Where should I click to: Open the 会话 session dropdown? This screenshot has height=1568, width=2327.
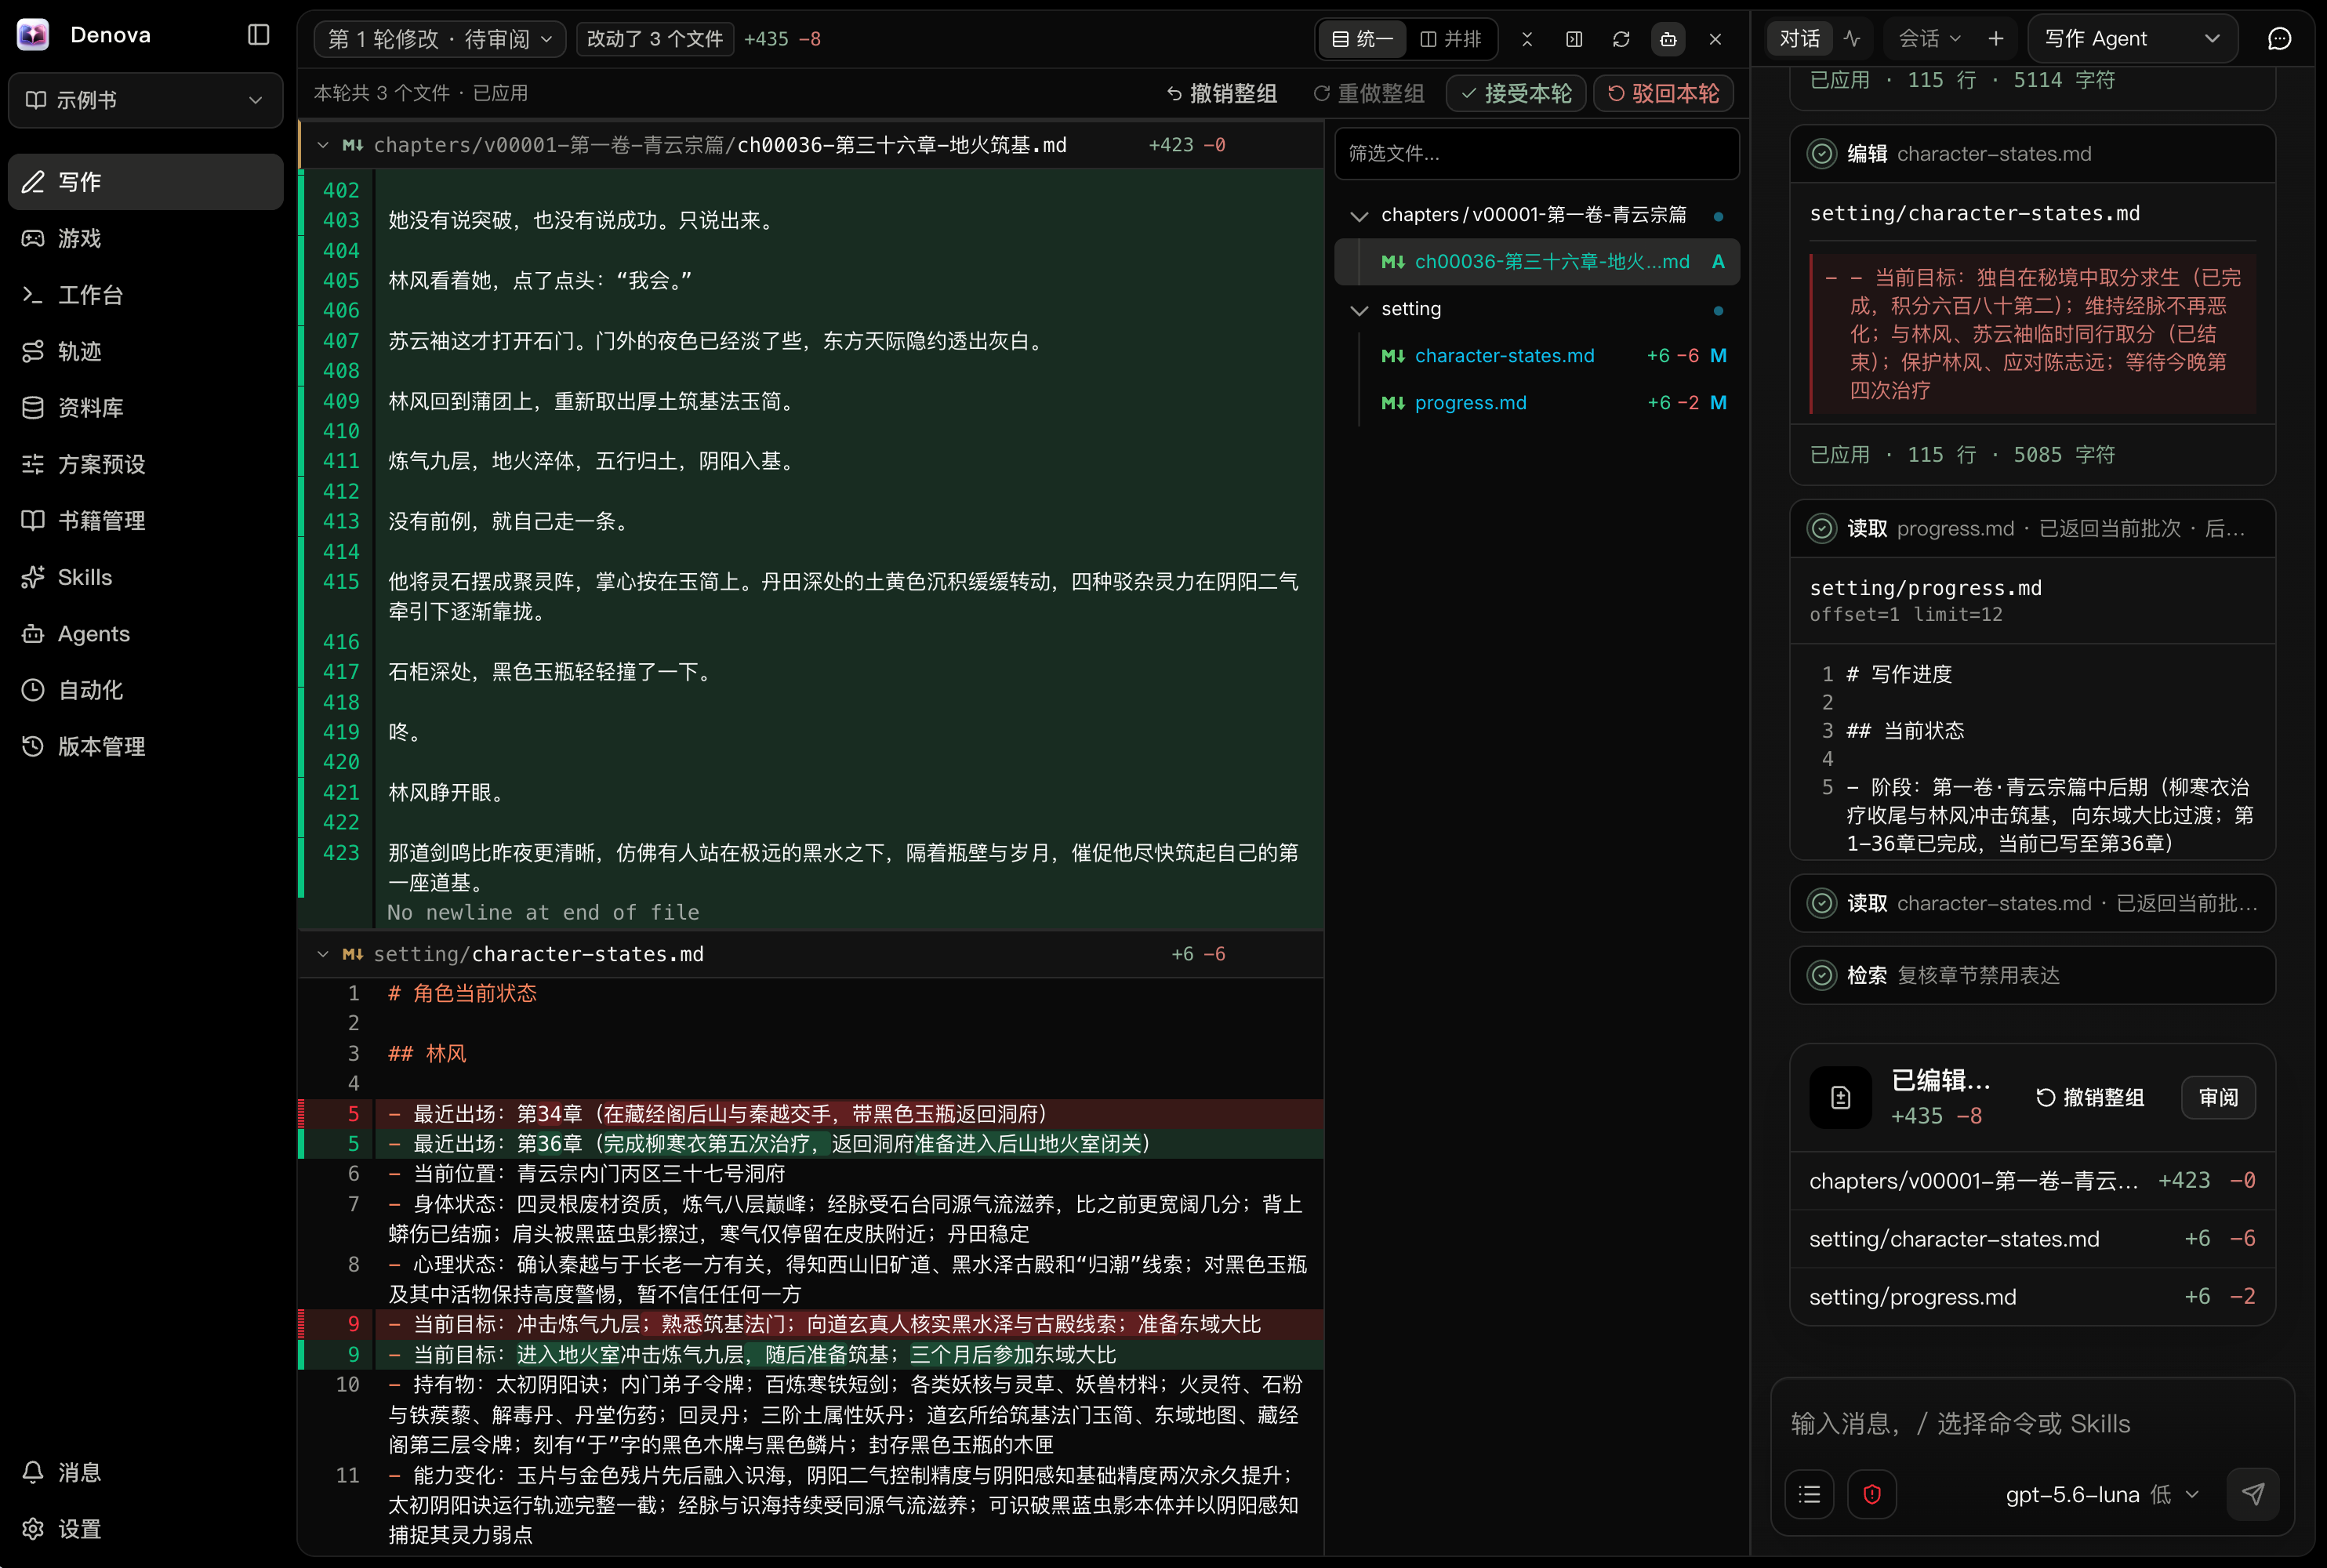tap(1929, 38)
